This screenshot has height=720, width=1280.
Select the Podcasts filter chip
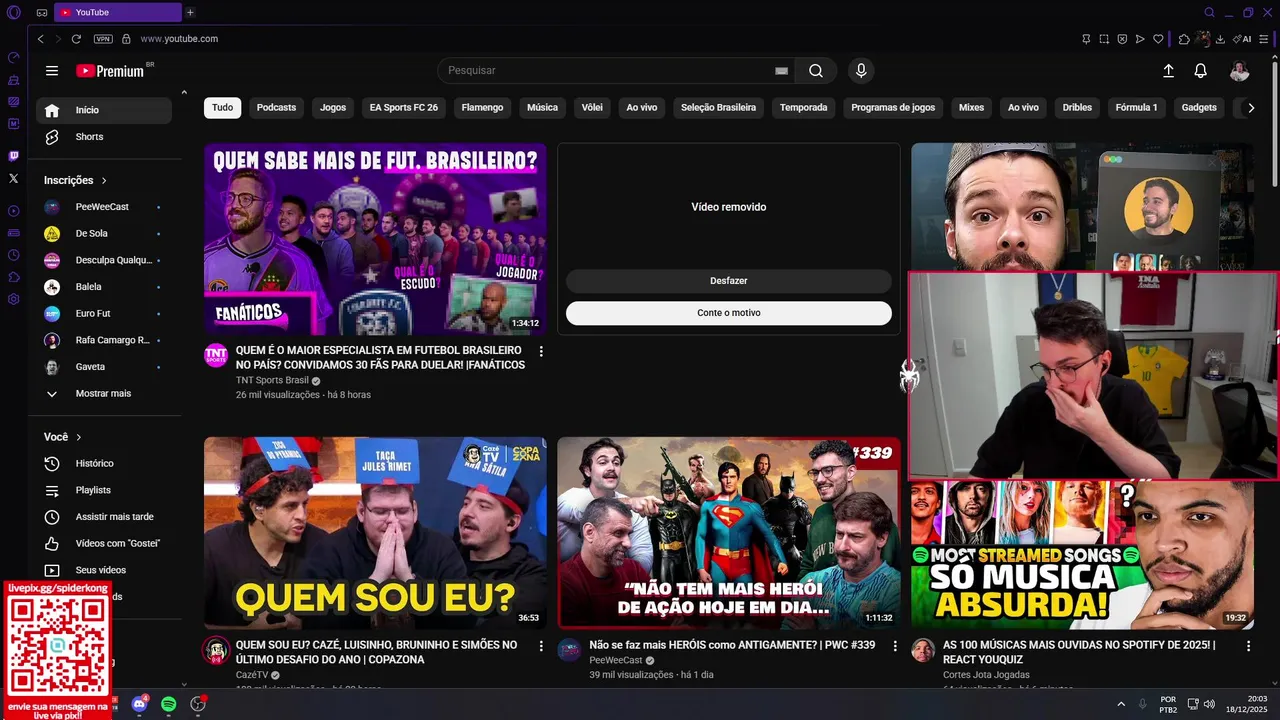point(276,108)
